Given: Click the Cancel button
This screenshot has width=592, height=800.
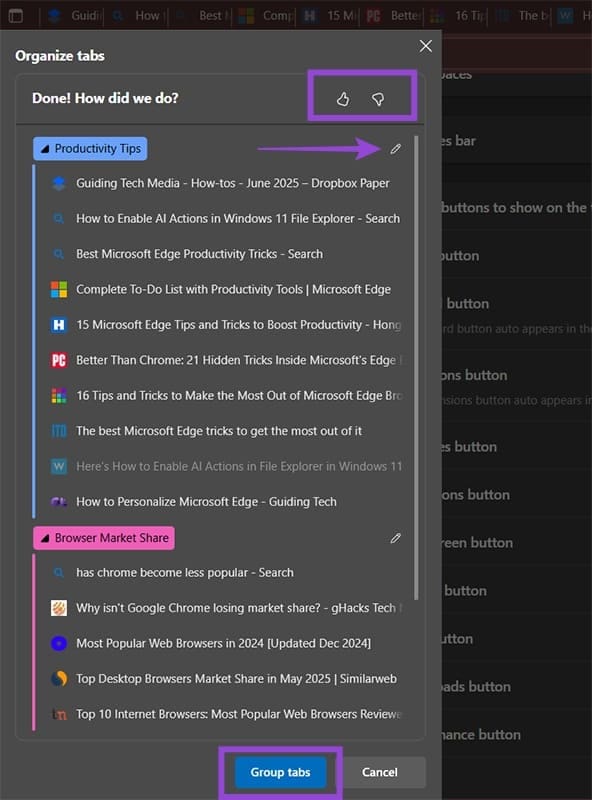Looking at the screenshot, I should click(379, 772).
